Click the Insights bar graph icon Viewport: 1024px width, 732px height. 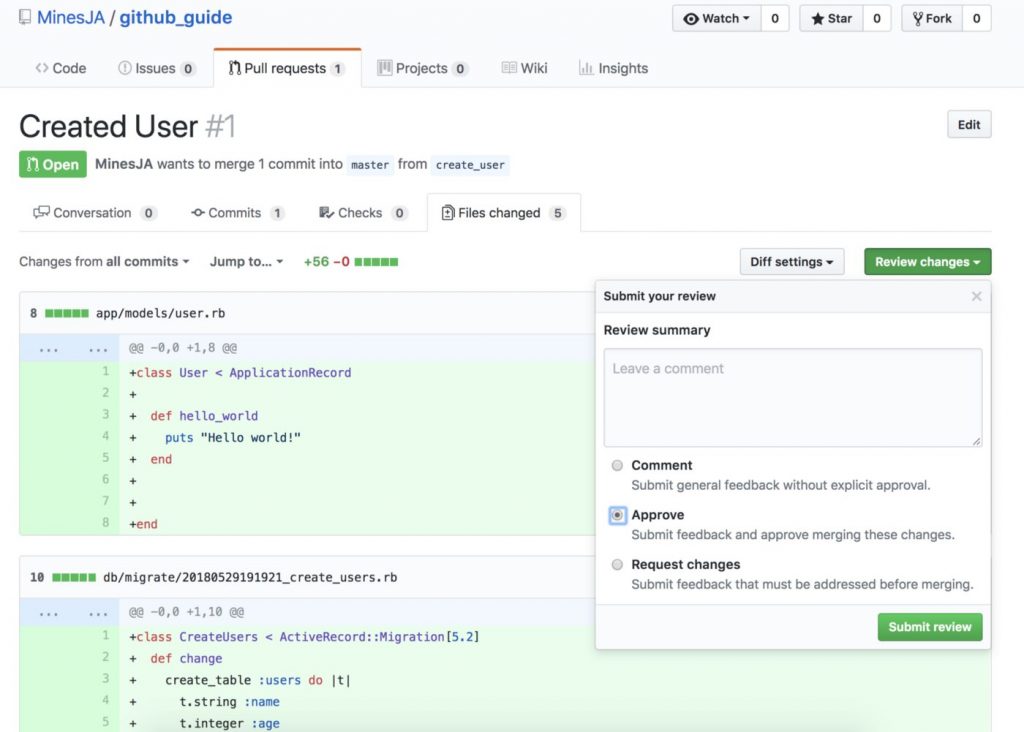(x=586, y=68)
